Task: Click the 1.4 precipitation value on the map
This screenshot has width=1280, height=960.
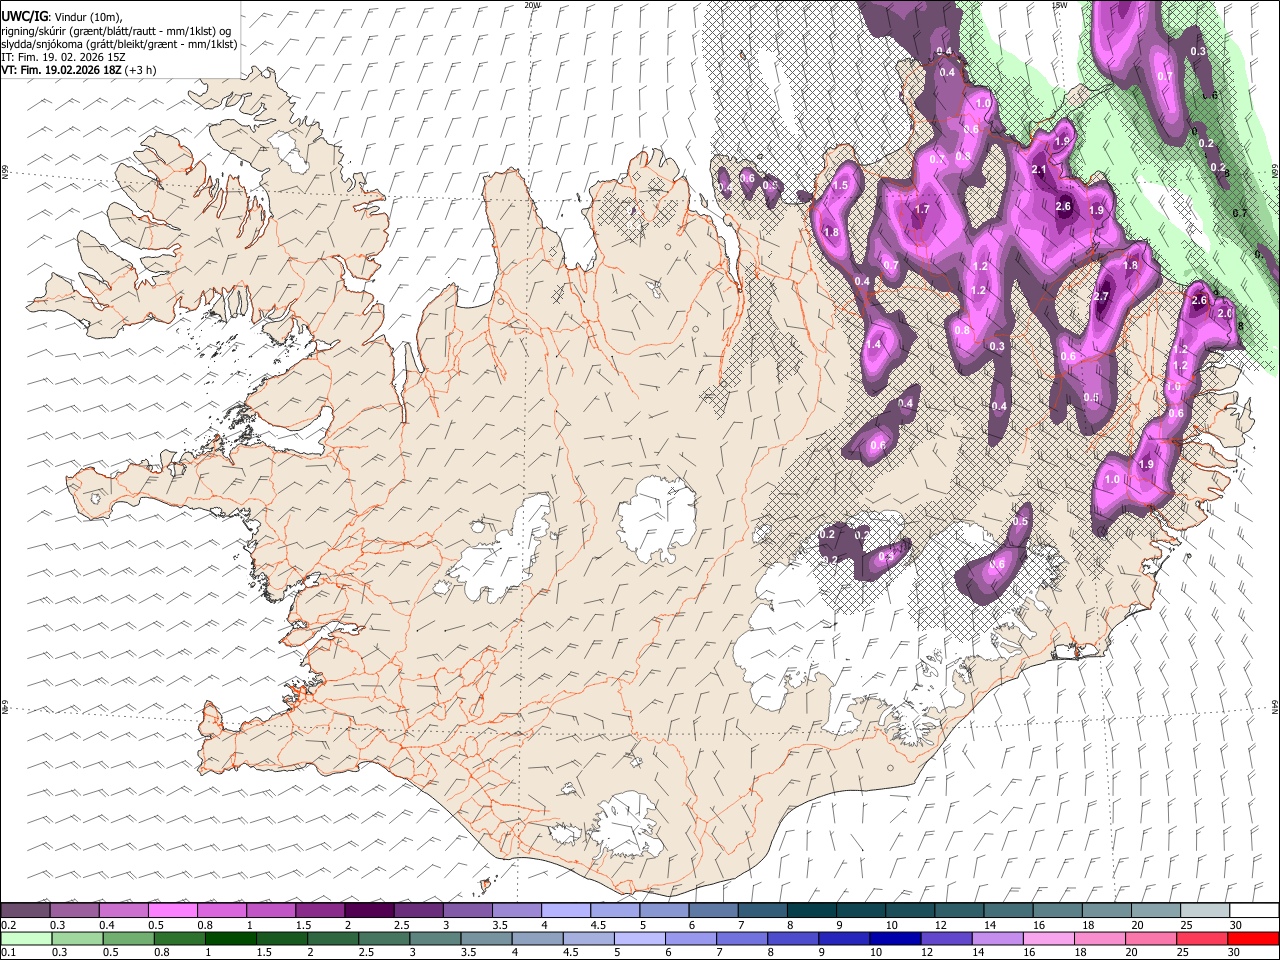Action: click(x=873, y=344)
